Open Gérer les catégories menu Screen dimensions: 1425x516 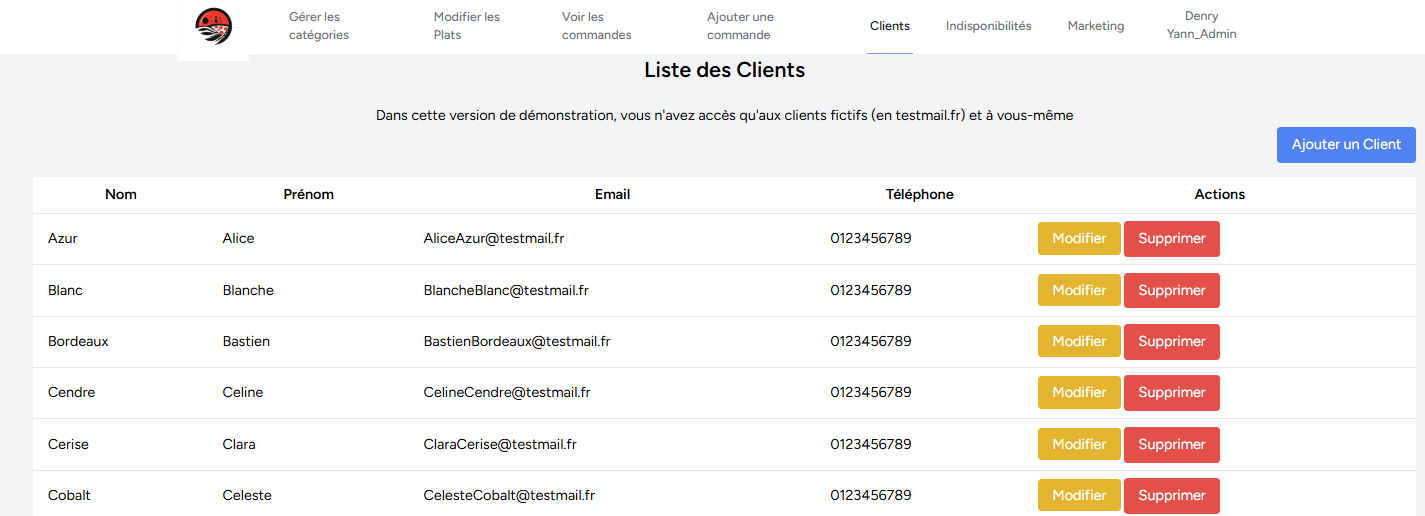(319, 26)
